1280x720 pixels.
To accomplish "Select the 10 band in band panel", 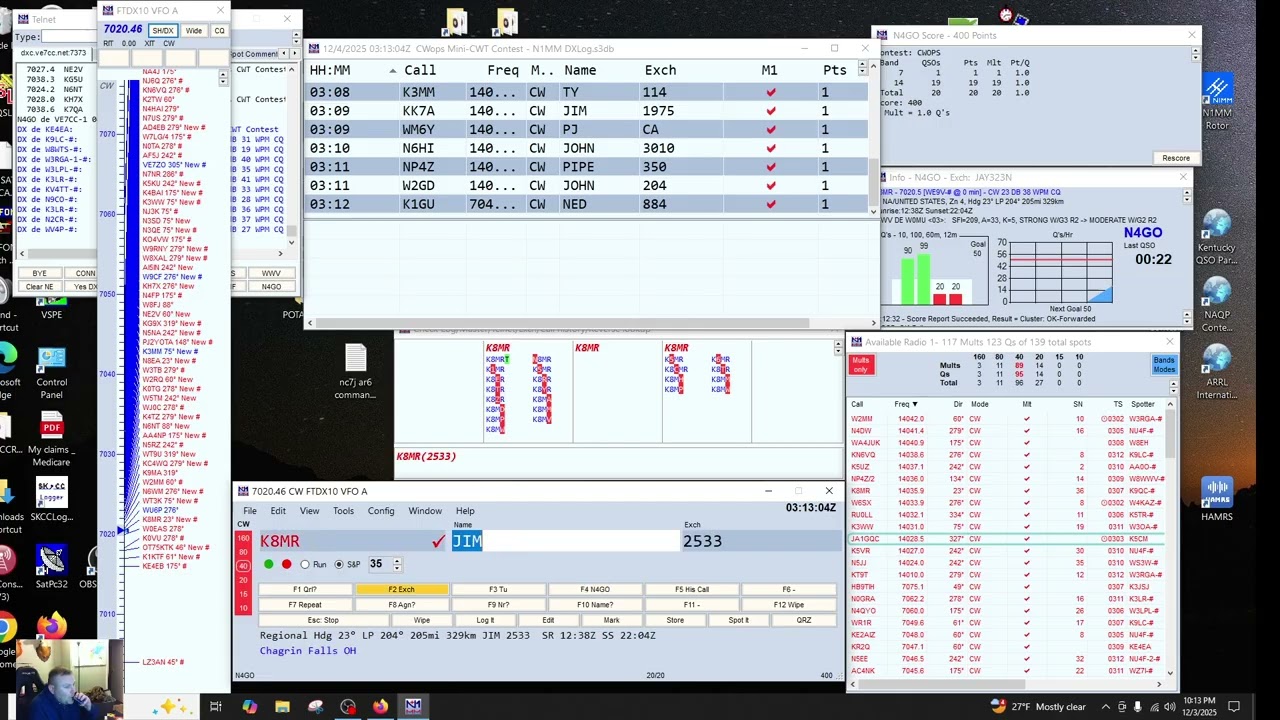I will pyautogui.click(x=243, y=608).
